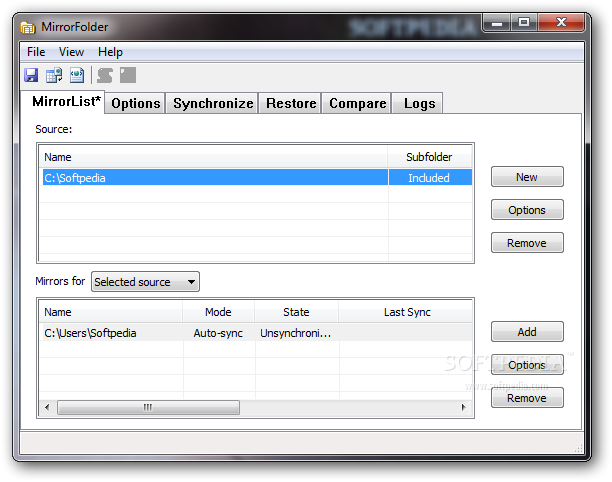Click the Mode column header
Screen dimensions: 612x482
tap(218, 312)
